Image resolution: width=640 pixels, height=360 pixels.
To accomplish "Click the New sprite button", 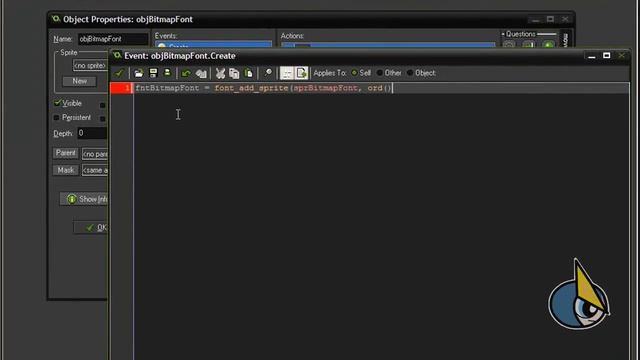I will [80, 81].
